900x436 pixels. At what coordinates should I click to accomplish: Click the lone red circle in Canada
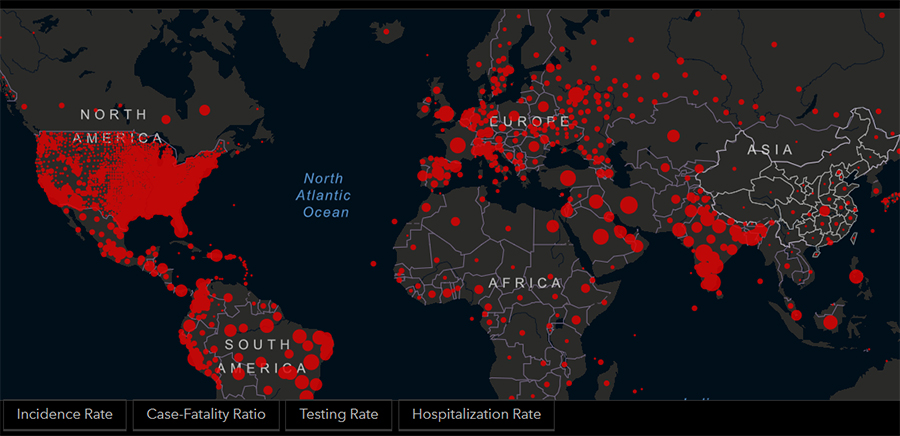pyautogui.click(x=204, y=110)
